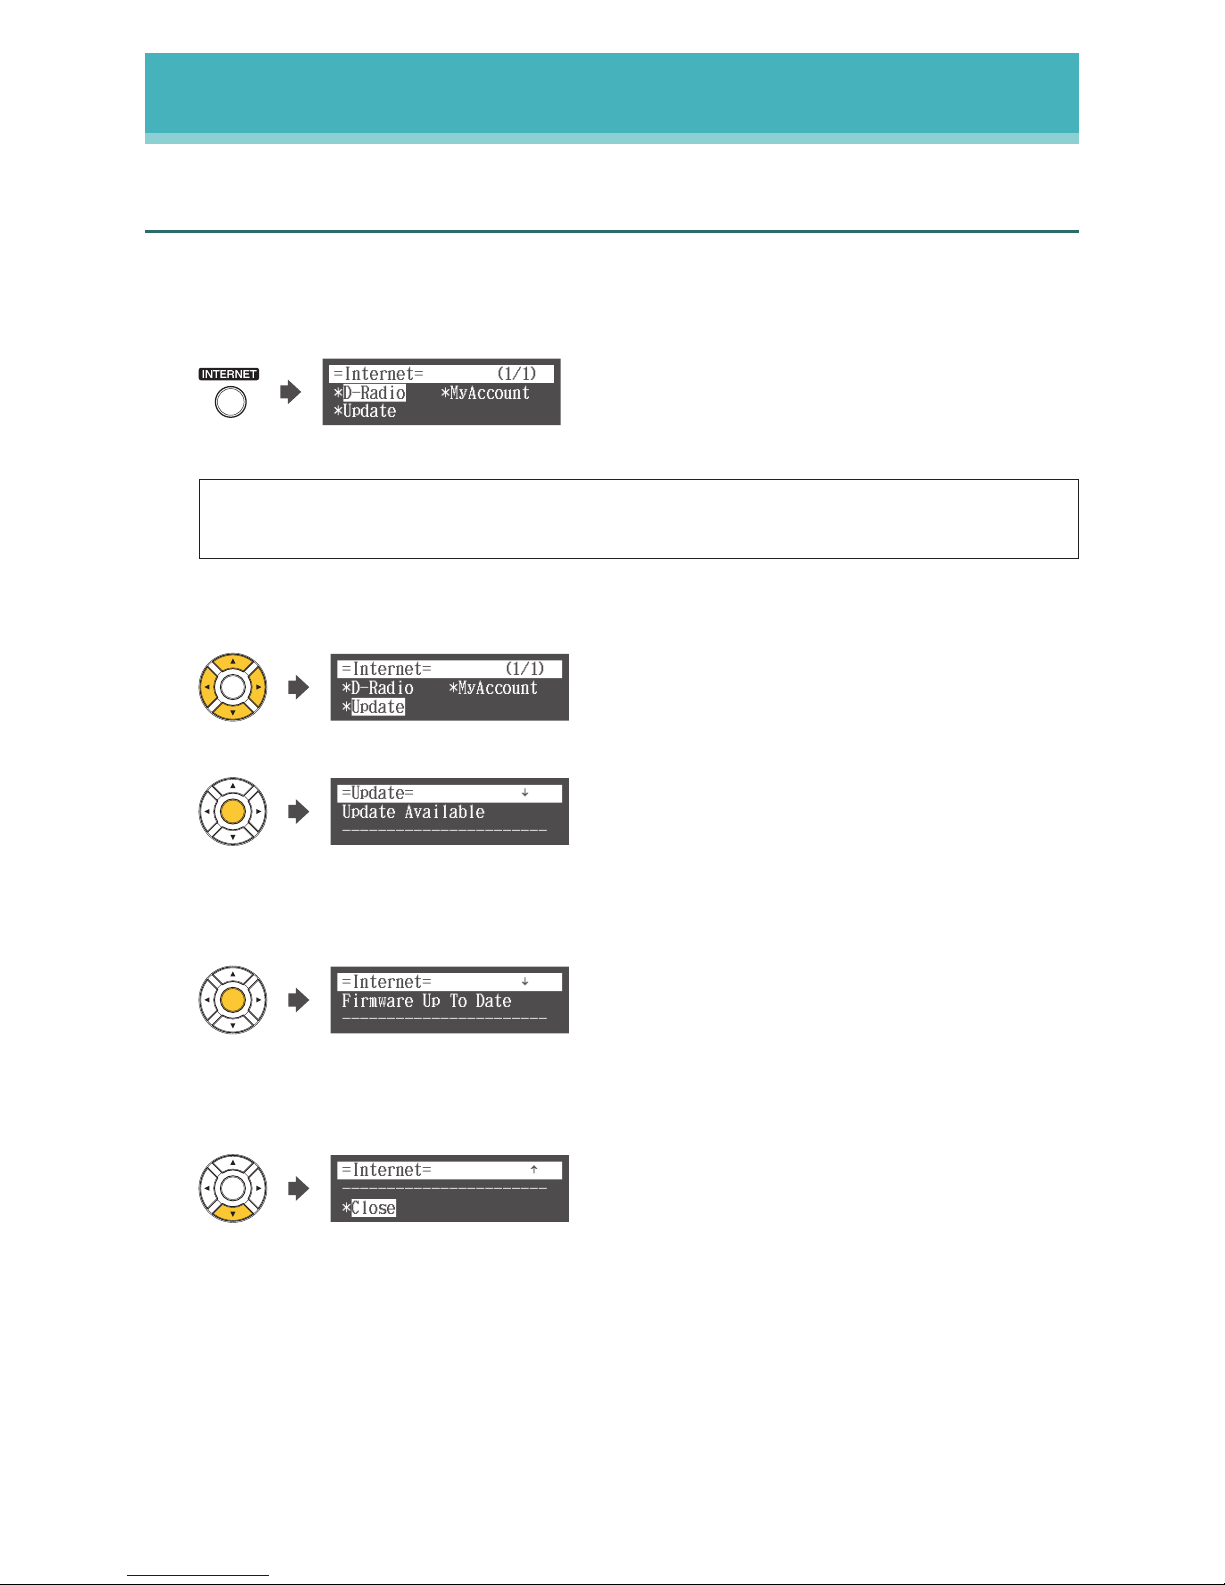Click up arrow indicator in last Internet header
The width and height of the screenshot is (1225, 1585).
coord(534,1169)
